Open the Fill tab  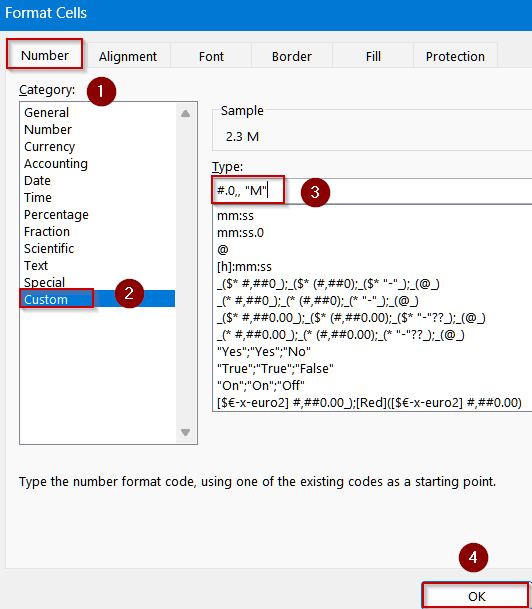tap(373, 56)
